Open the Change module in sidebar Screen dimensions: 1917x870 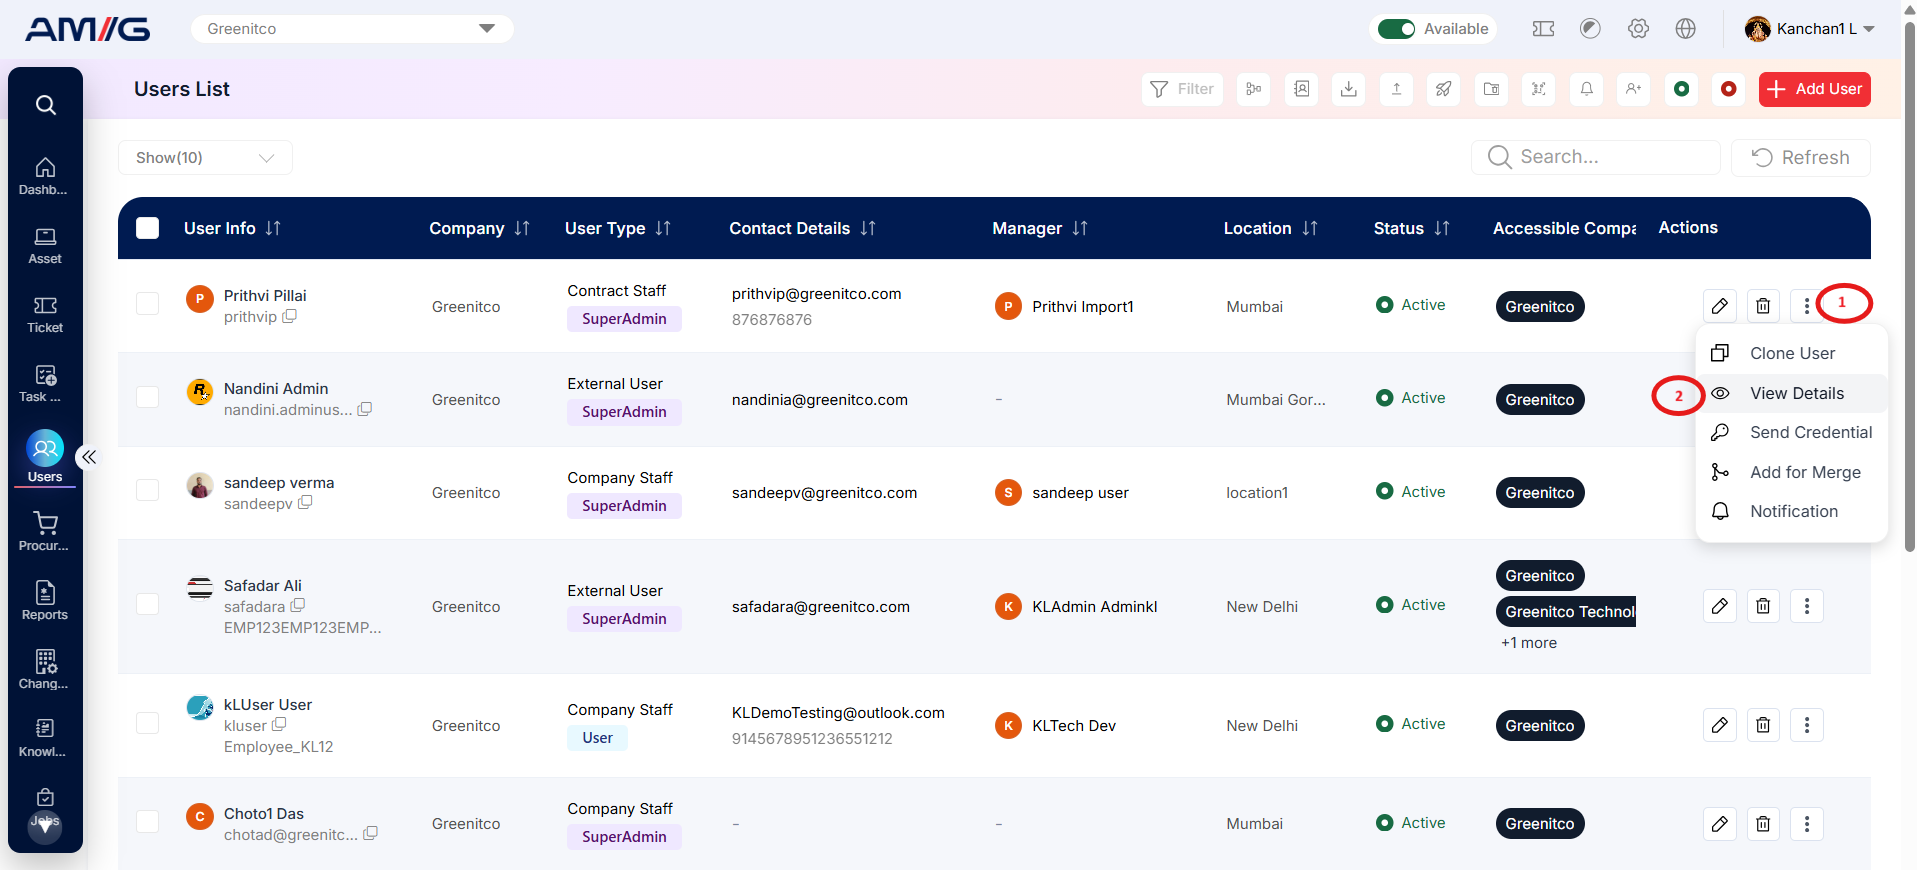(45, 670)
